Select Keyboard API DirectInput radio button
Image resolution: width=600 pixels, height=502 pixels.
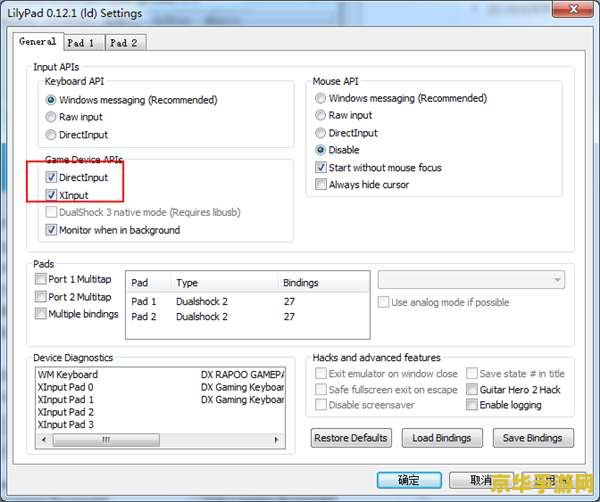[51, 135]
